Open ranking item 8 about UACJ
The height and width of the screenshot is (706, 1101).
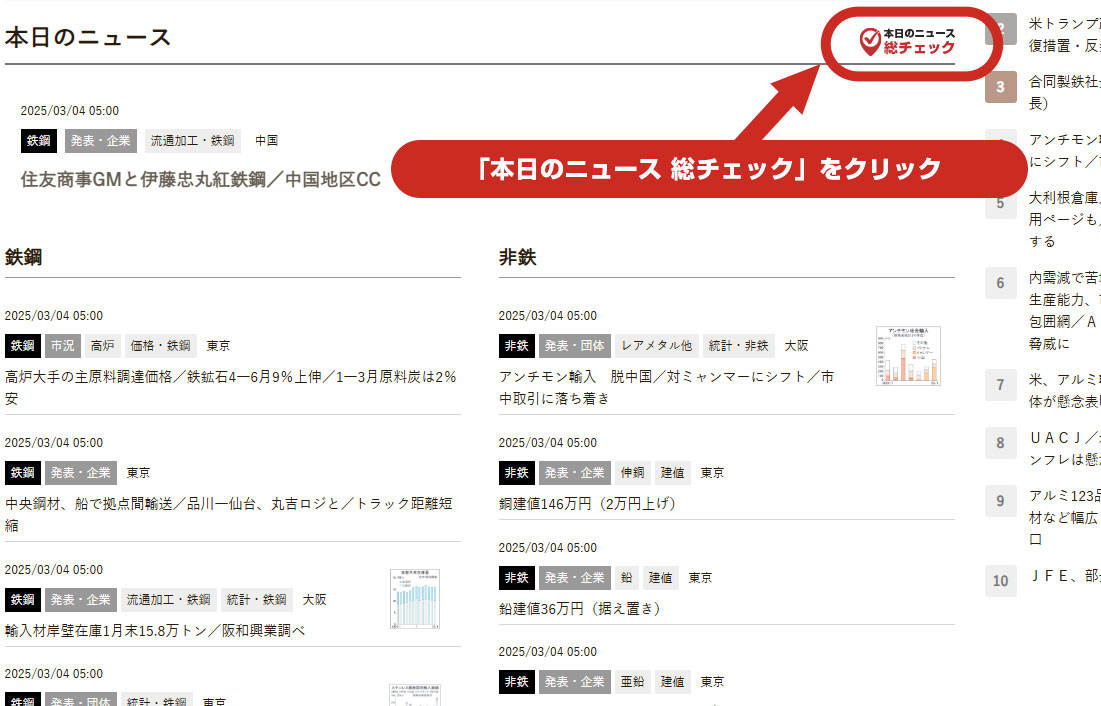1060,449
